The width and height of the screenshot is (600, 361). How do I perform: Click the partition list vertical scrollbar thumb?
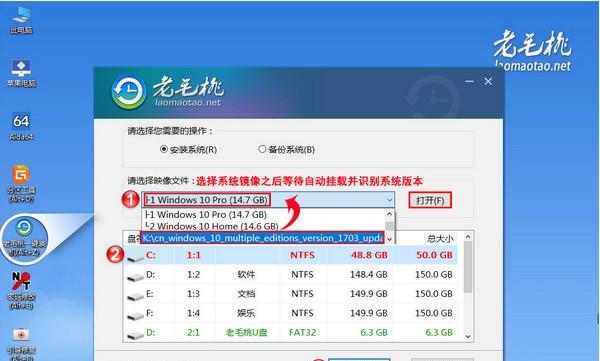468,267
